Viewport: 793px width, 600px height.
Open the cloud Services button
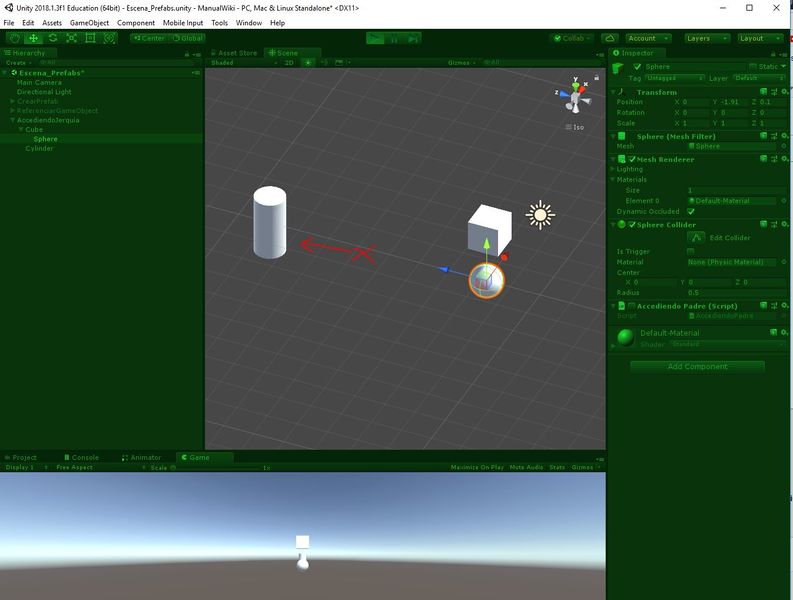610,38
